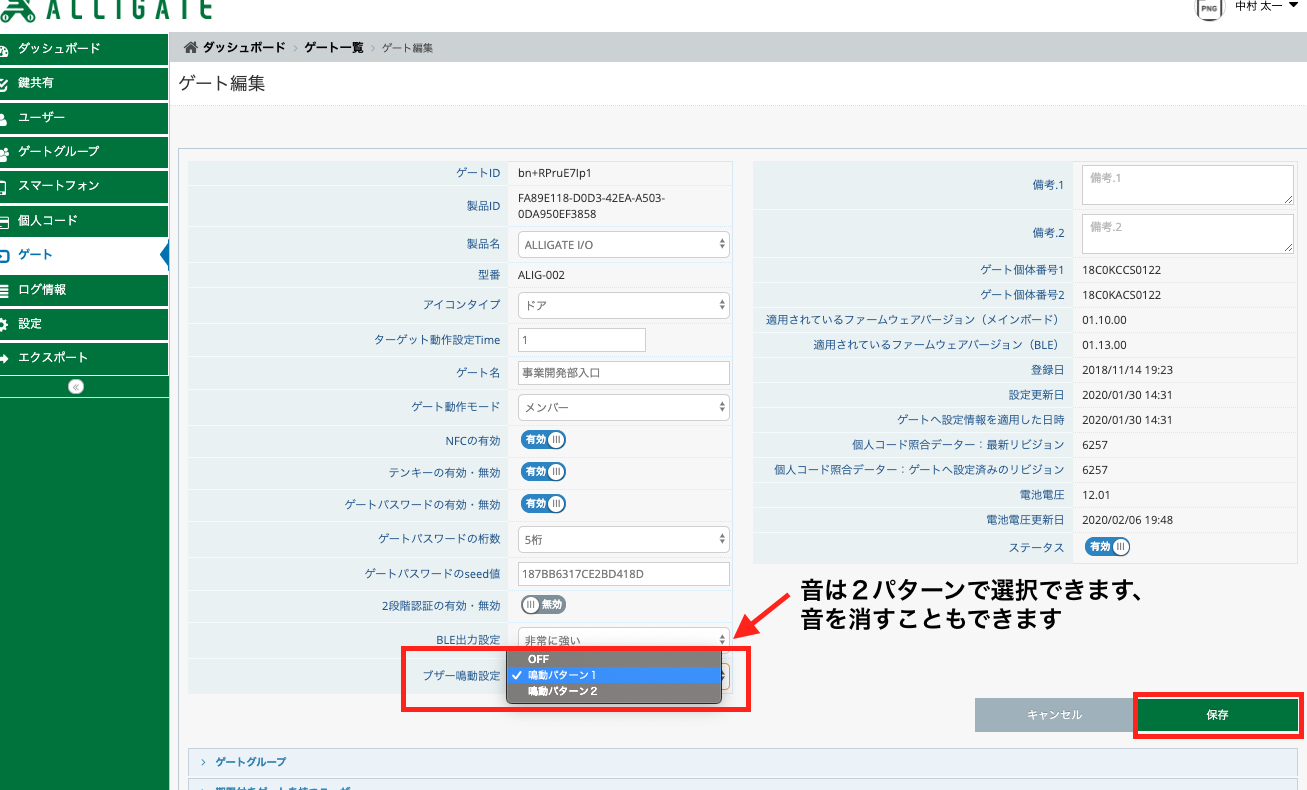Click the ゲート名 input field
The image size is (1307, 790).
coord(624,372)
